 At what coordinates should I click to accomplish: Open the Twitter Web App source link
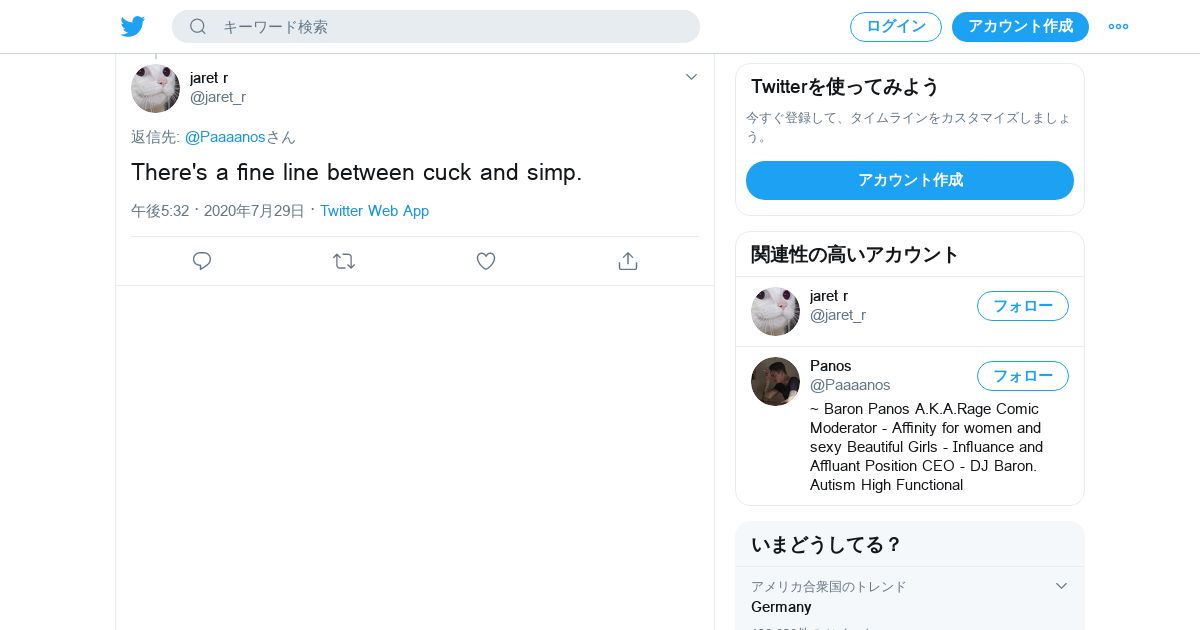point(374,211)
